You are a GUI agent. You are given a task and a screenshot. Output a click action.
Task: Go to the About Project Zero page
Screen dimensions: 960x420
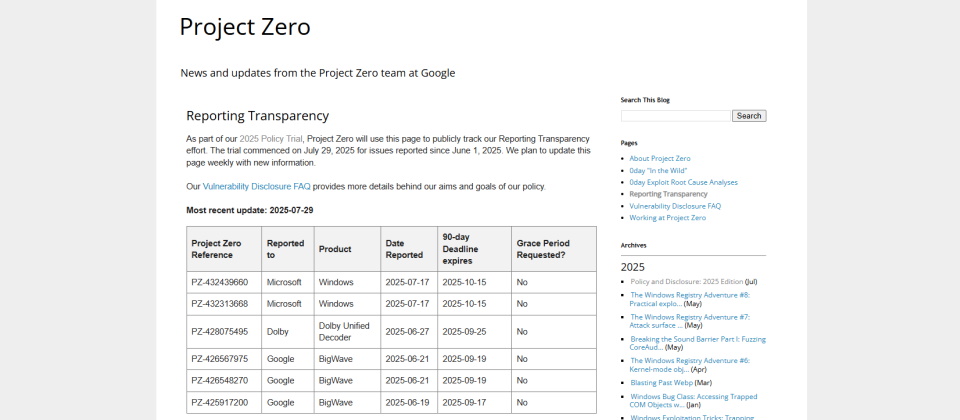coord(660,158)
